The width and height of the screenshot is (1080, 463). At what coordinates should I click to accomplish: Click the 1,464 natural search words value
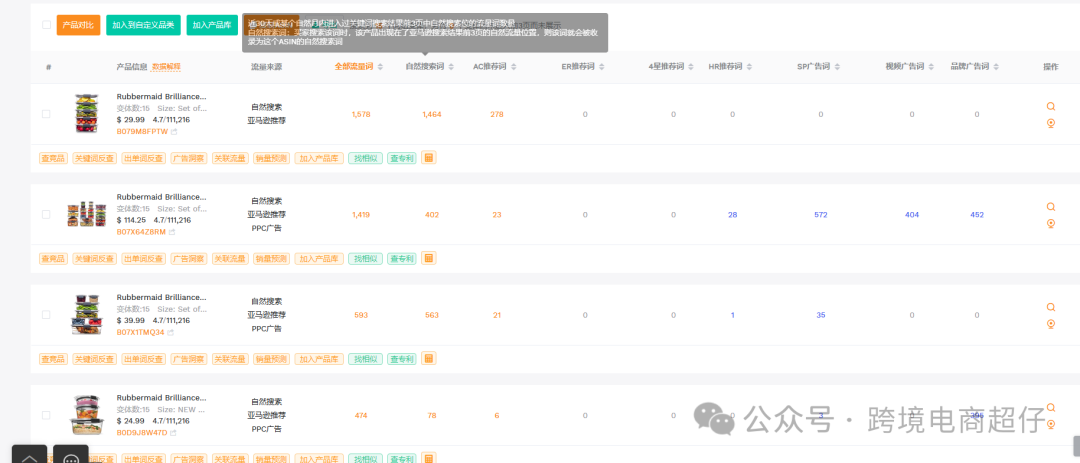432,114
